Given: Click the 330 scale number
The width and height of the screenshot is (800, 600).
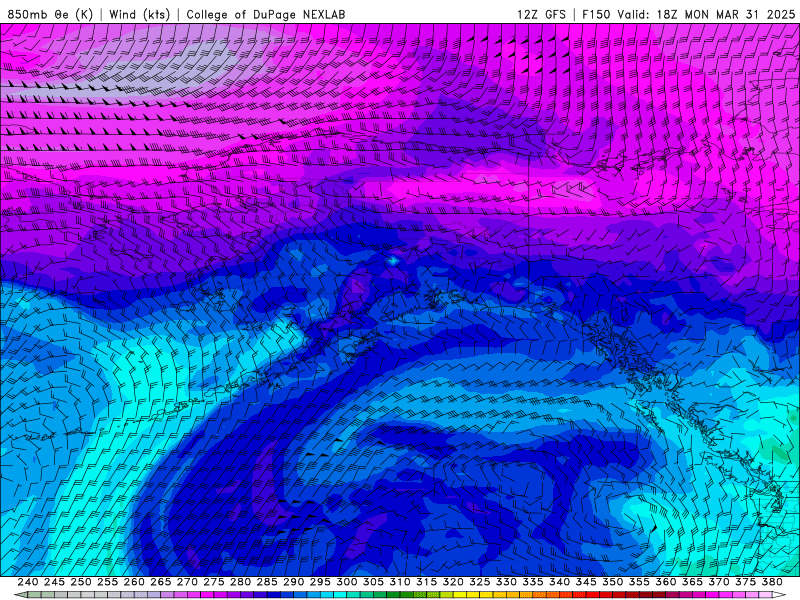Looking at the screenshot, I should click(506, 582).
